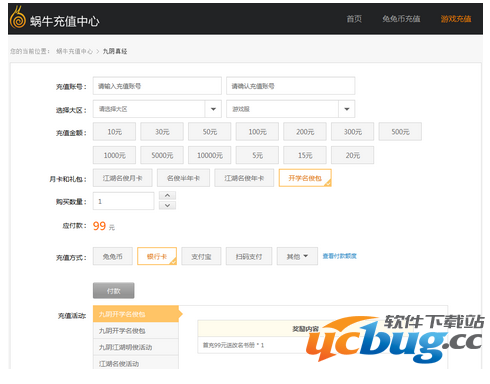Select the second 九阴开学名俊包 activity

(x=136, y=331)
